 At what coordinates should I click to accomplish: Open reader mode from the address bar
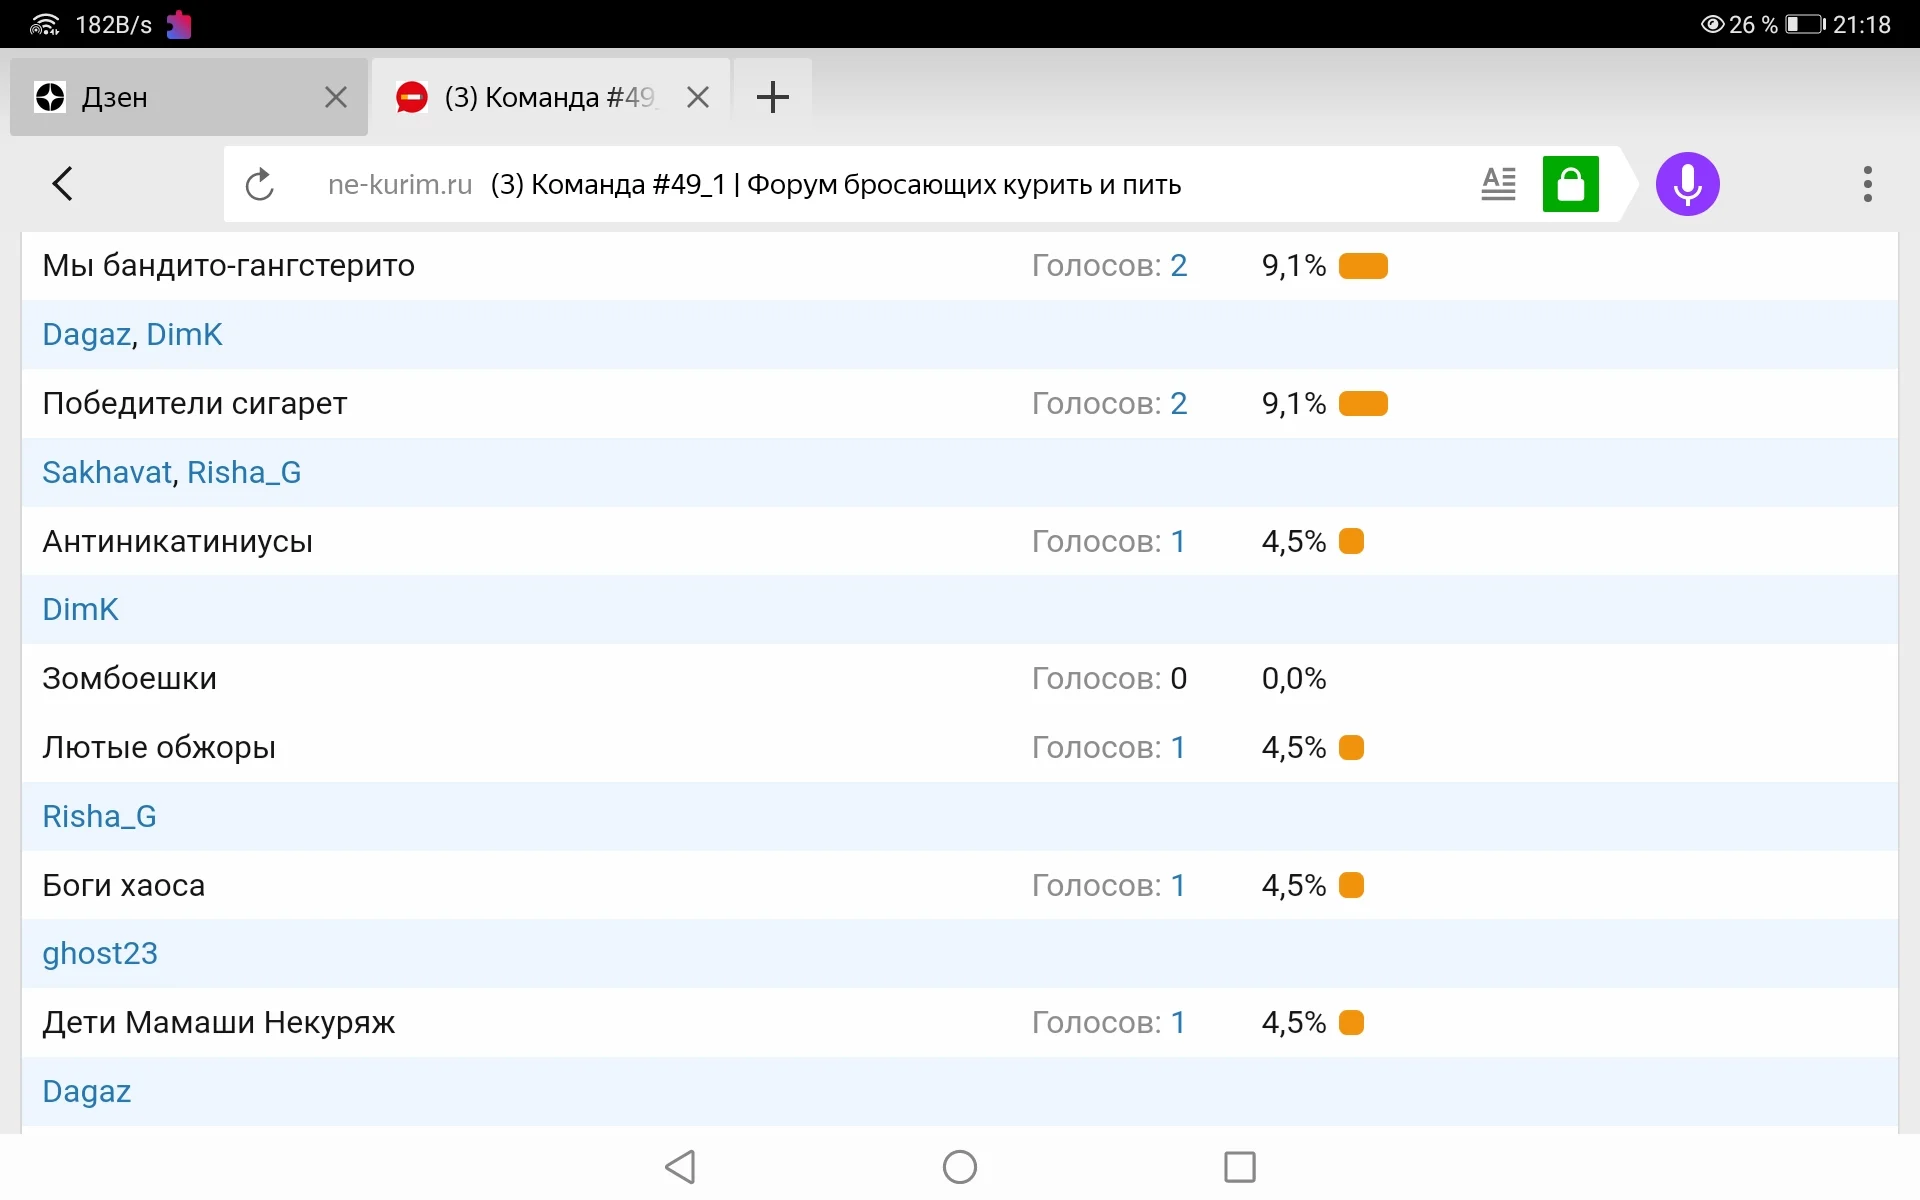pos(1498,184)
